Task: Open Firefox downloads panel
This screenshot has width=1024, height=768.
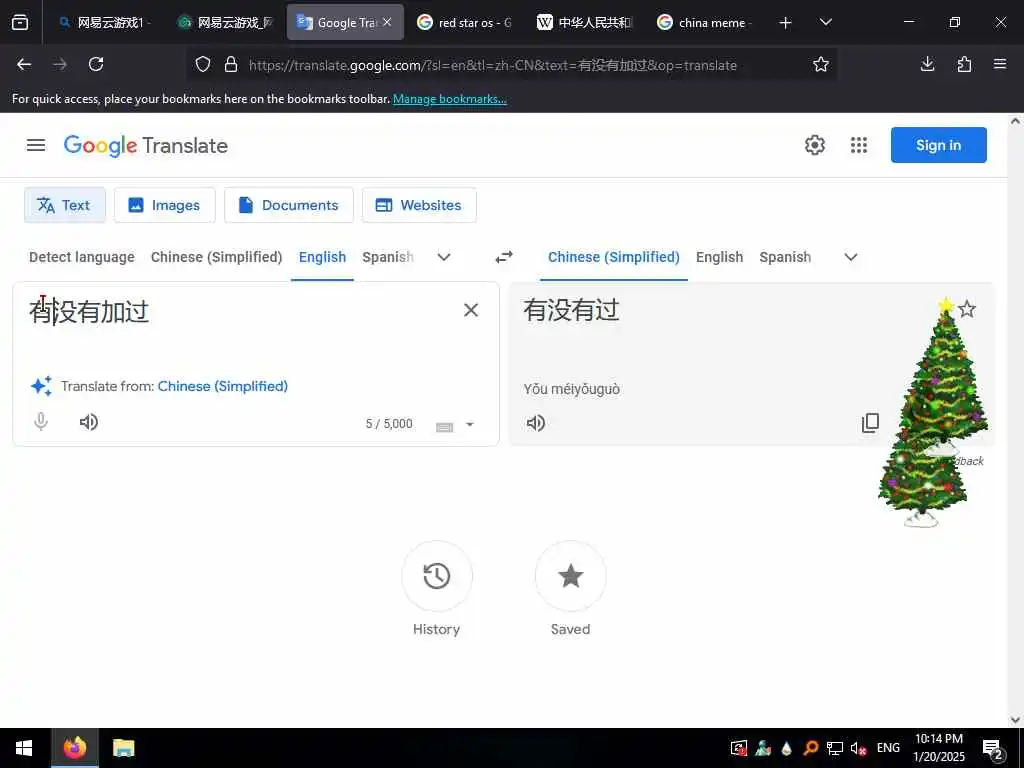Action: click(927, 64)
